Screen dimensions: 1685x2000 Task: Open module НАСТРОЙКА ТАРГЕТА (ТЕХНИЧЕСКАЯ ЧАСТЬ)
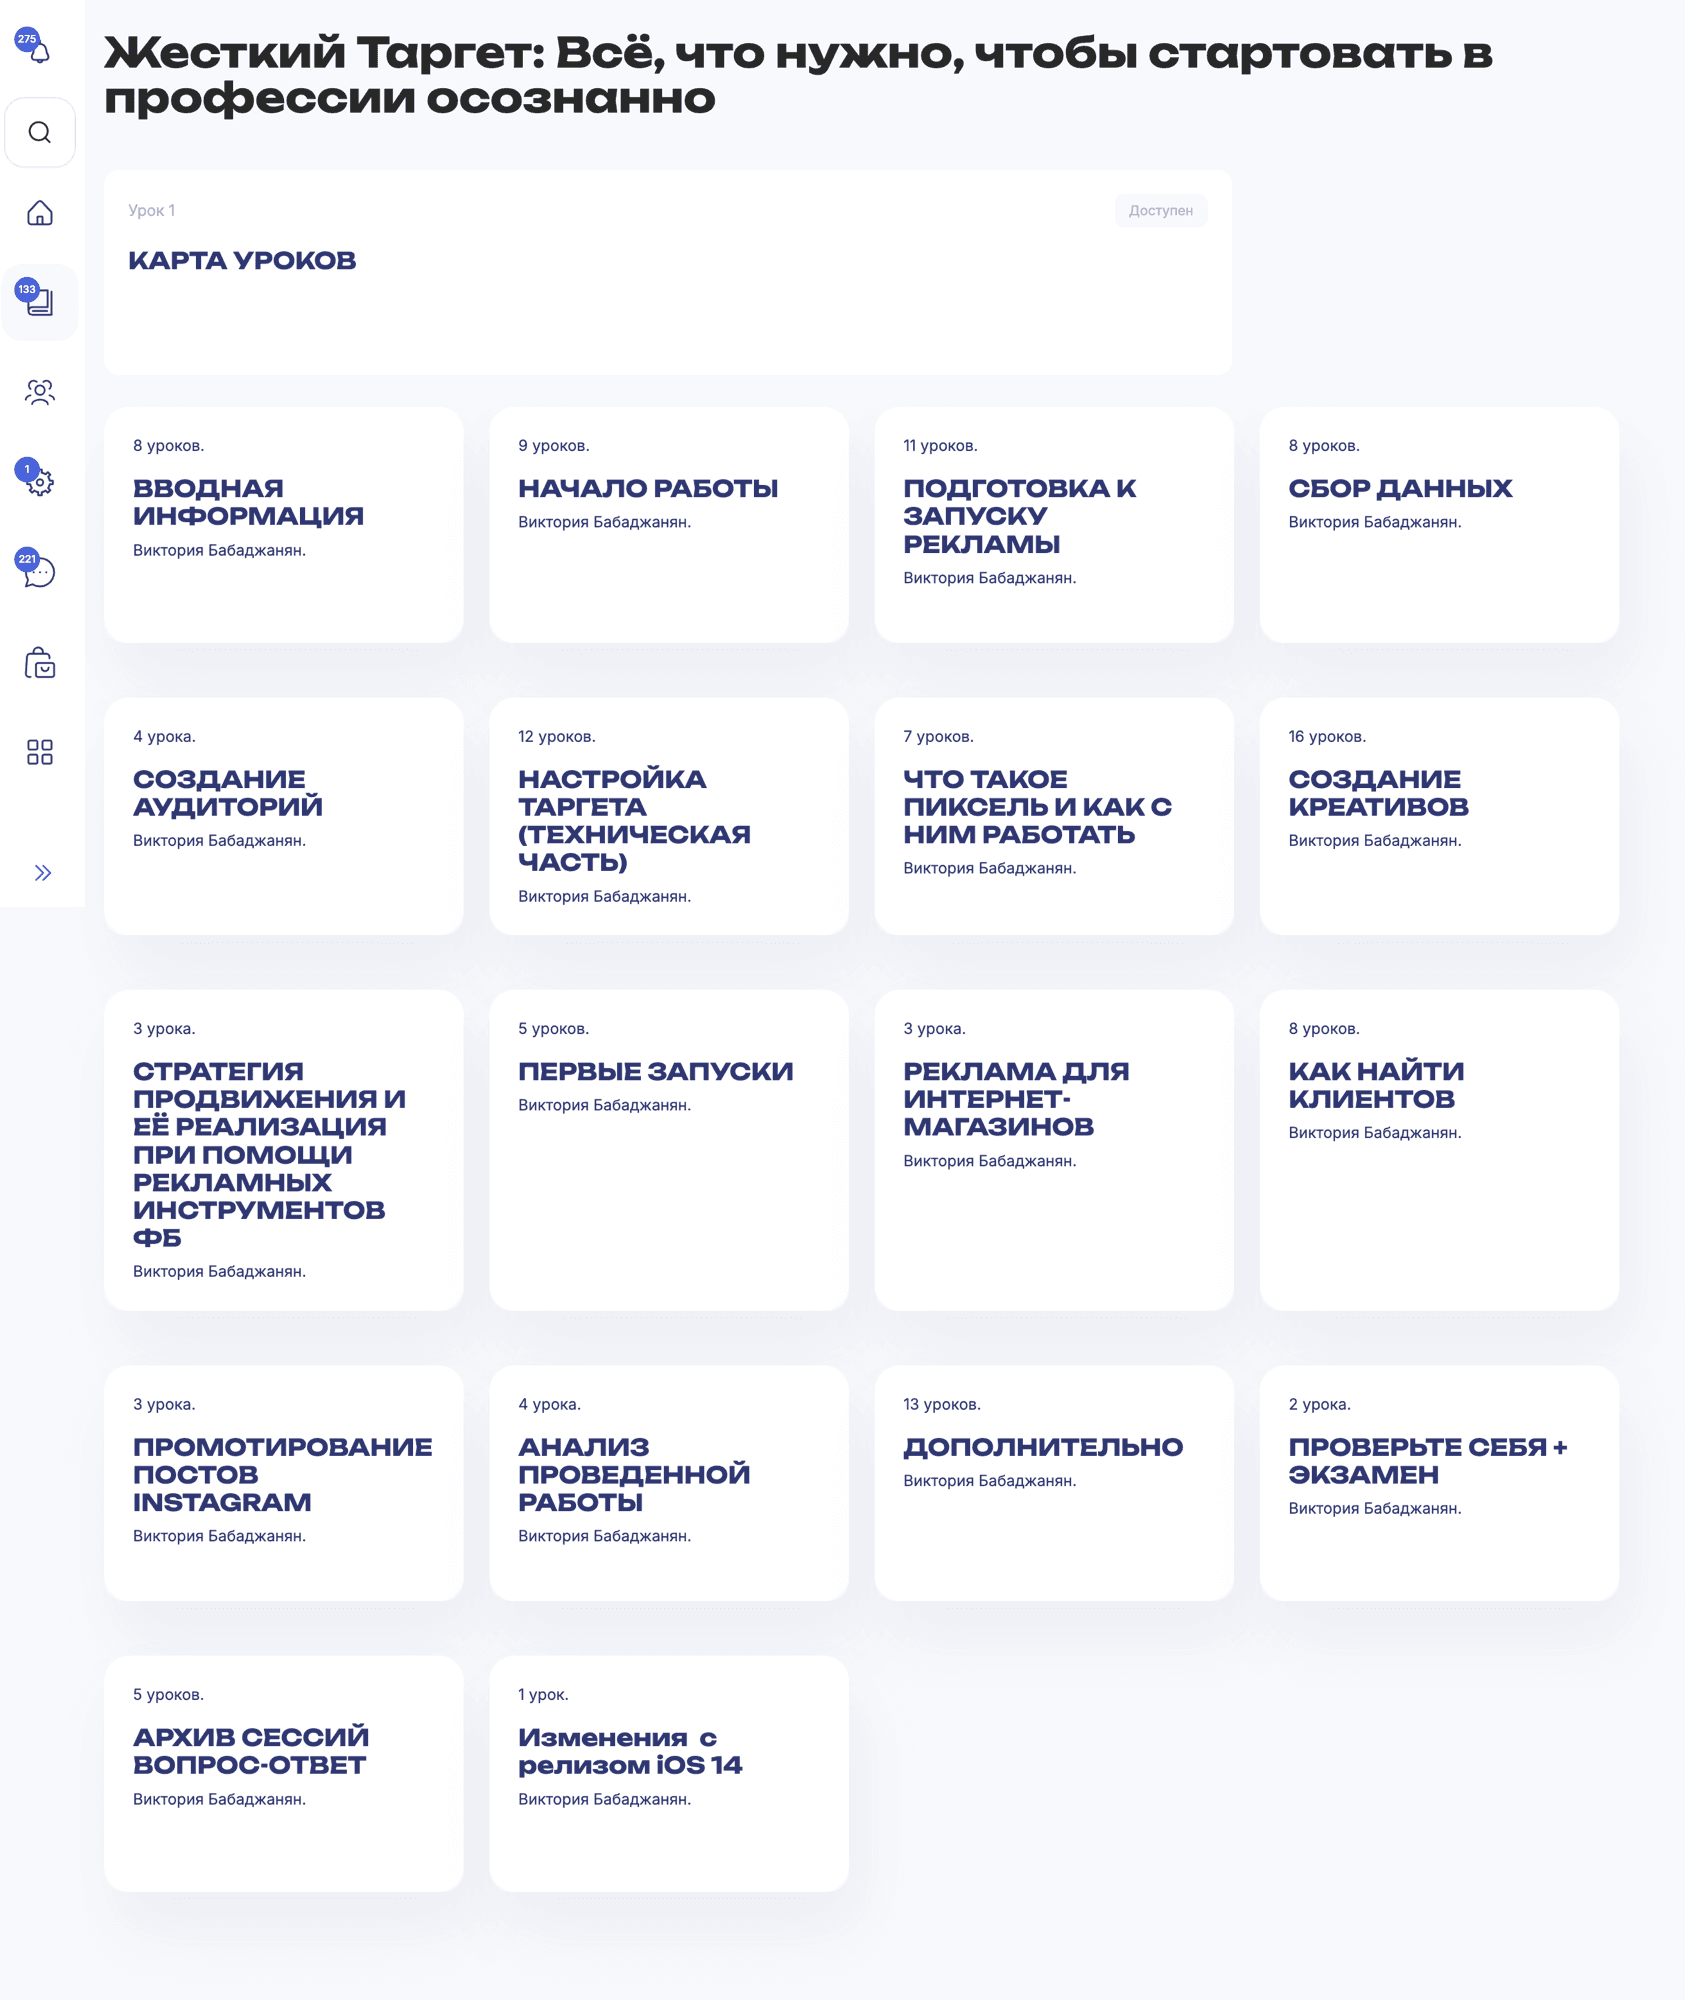(x=668, y=816)
